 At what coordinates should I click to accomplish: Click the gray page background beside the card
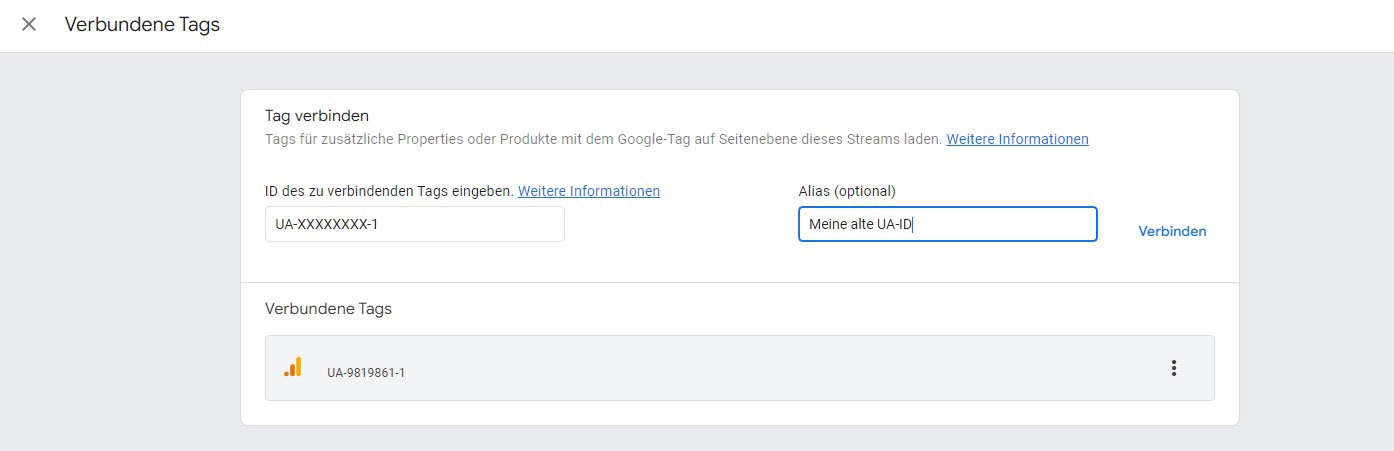coord(120,250)
